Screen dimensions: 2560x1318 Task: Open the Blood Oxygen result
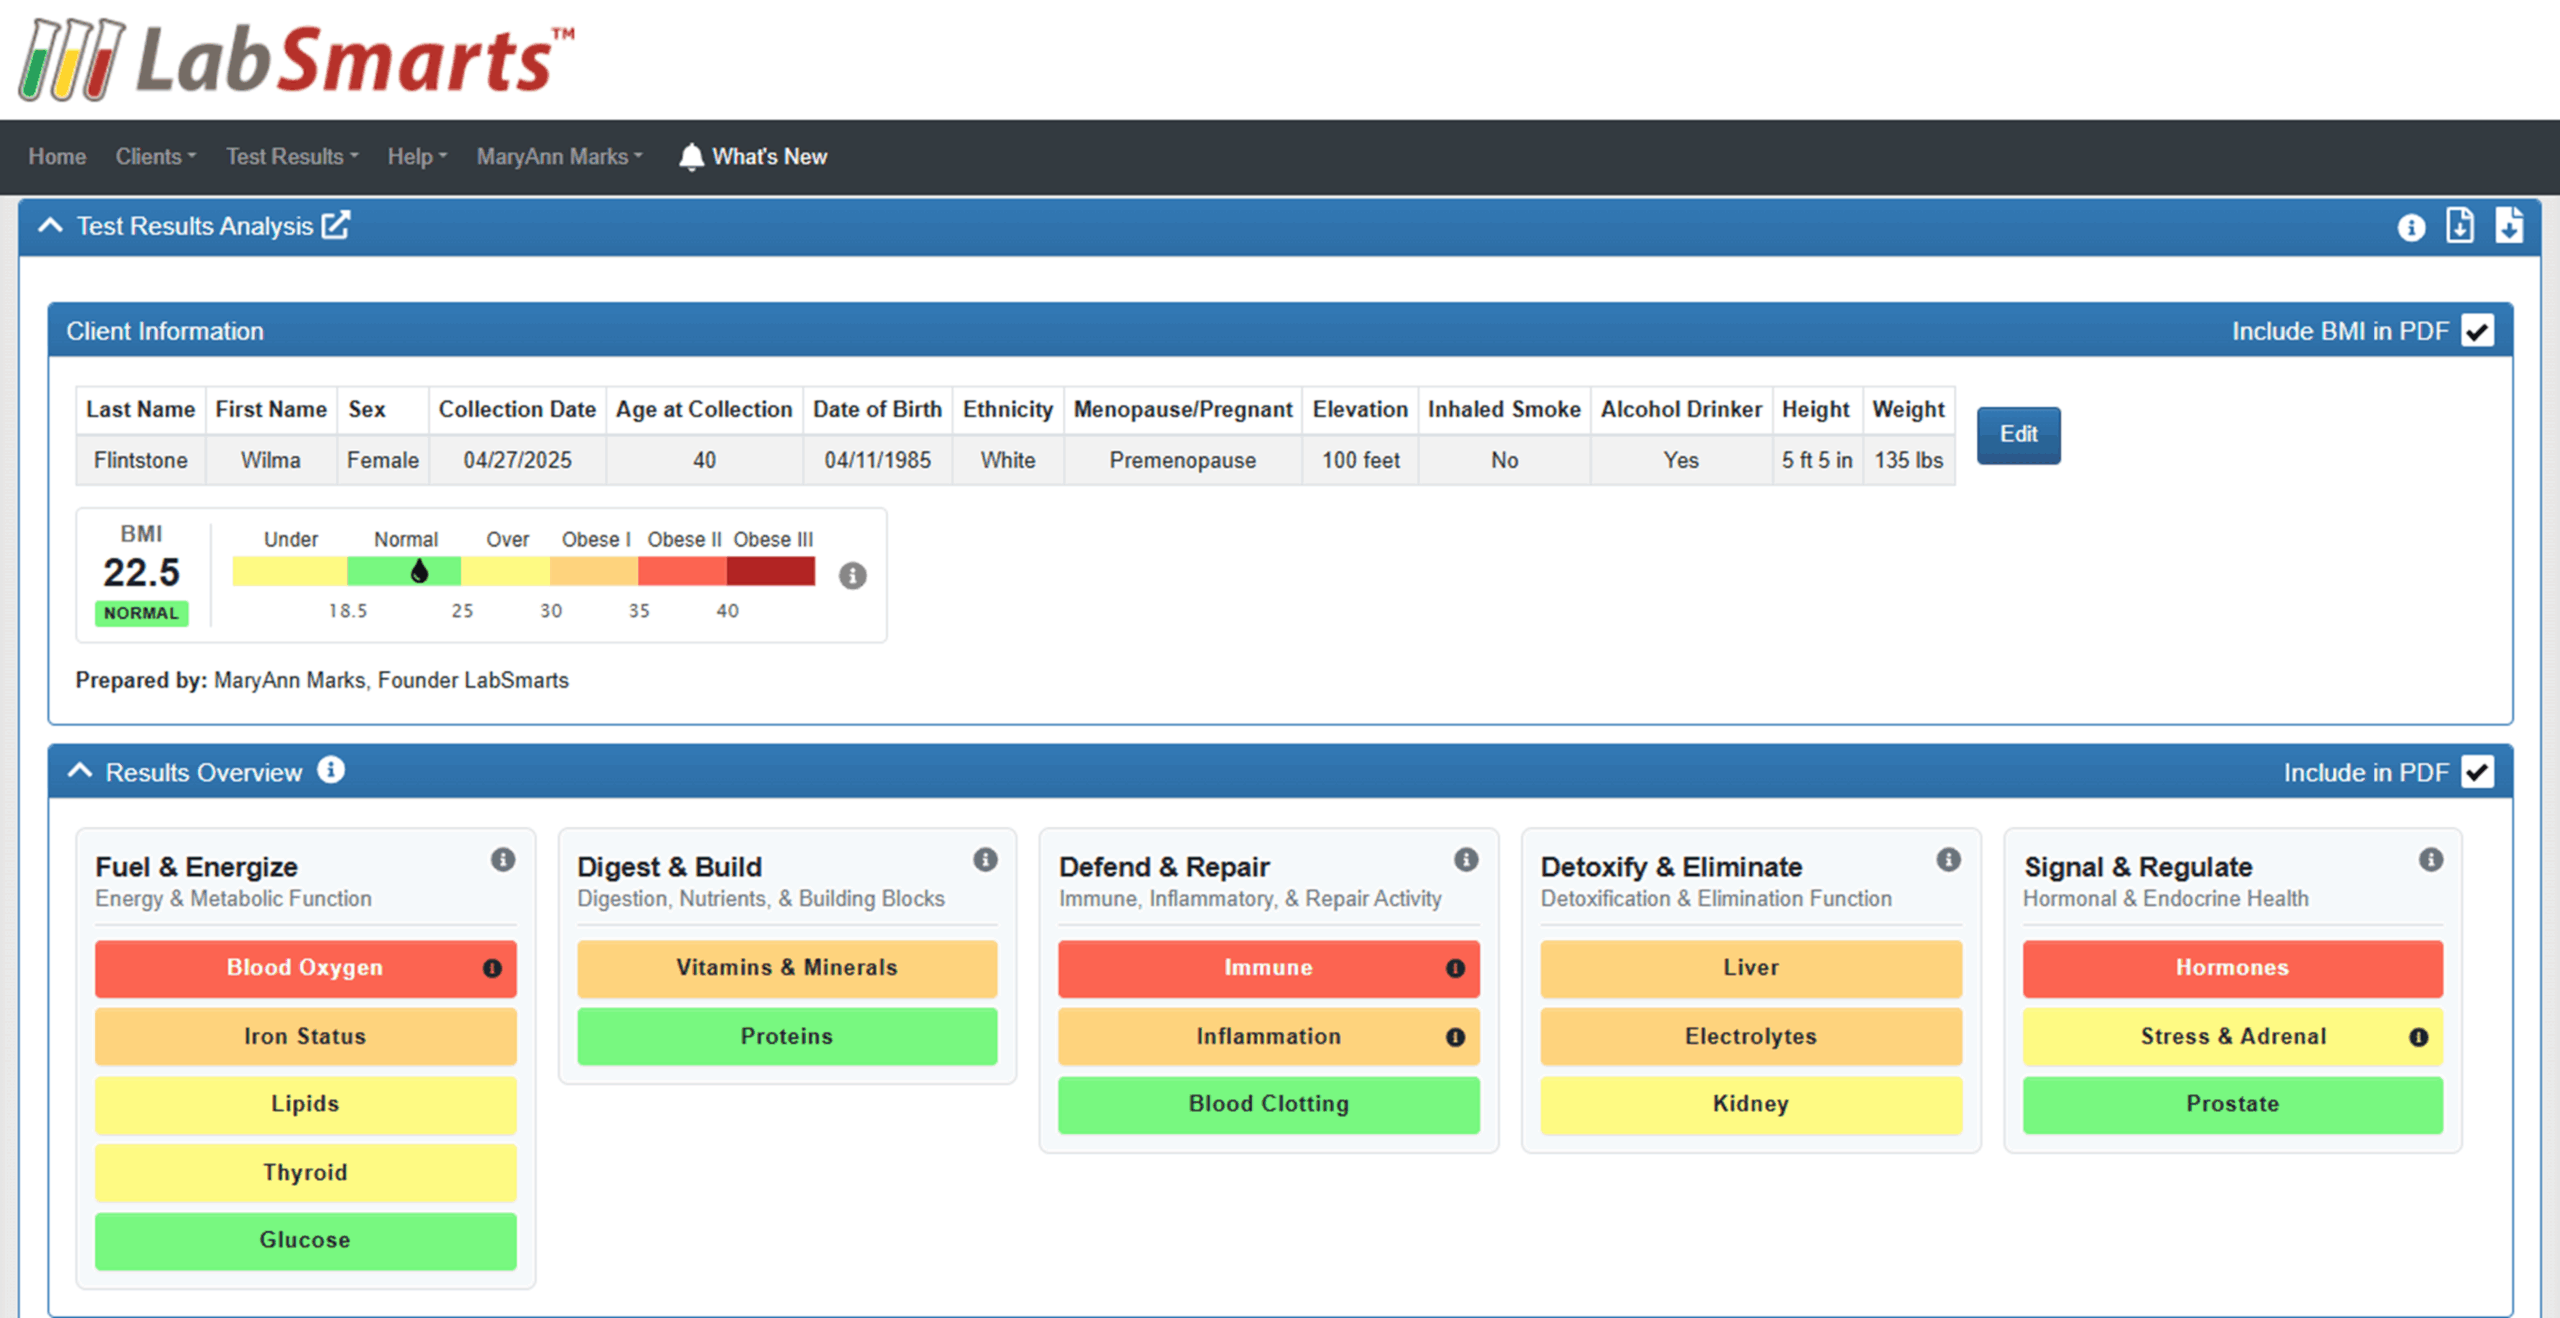(305, 968)
